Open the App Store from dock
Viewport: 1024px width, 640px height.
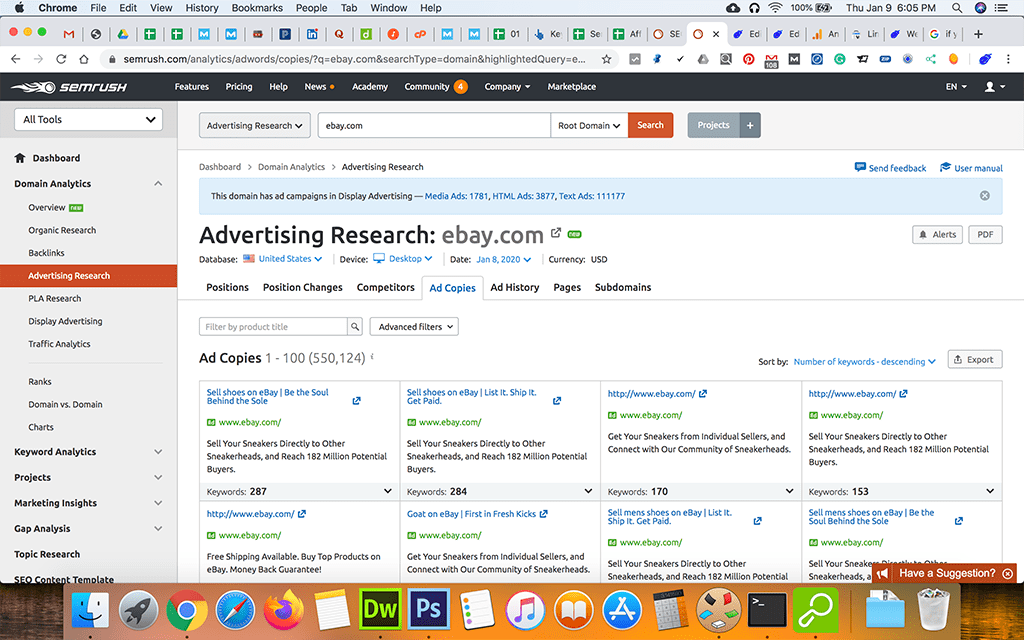(622, 610)
